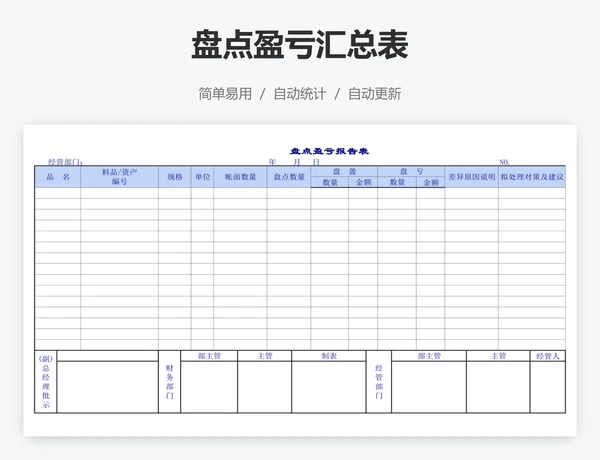Click the empty signature box below 经管人
Image resolution: width=600 pixels, height=460 pixels.
tap(548, 387)
